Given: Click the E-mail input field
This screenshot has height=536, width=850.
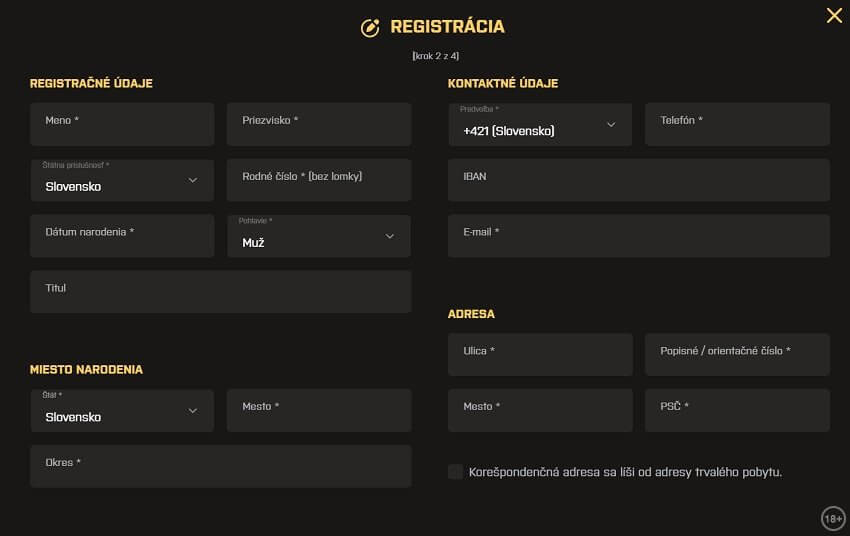Looking at the screenshot, I should pyautogui.click(x=638, y=236).
